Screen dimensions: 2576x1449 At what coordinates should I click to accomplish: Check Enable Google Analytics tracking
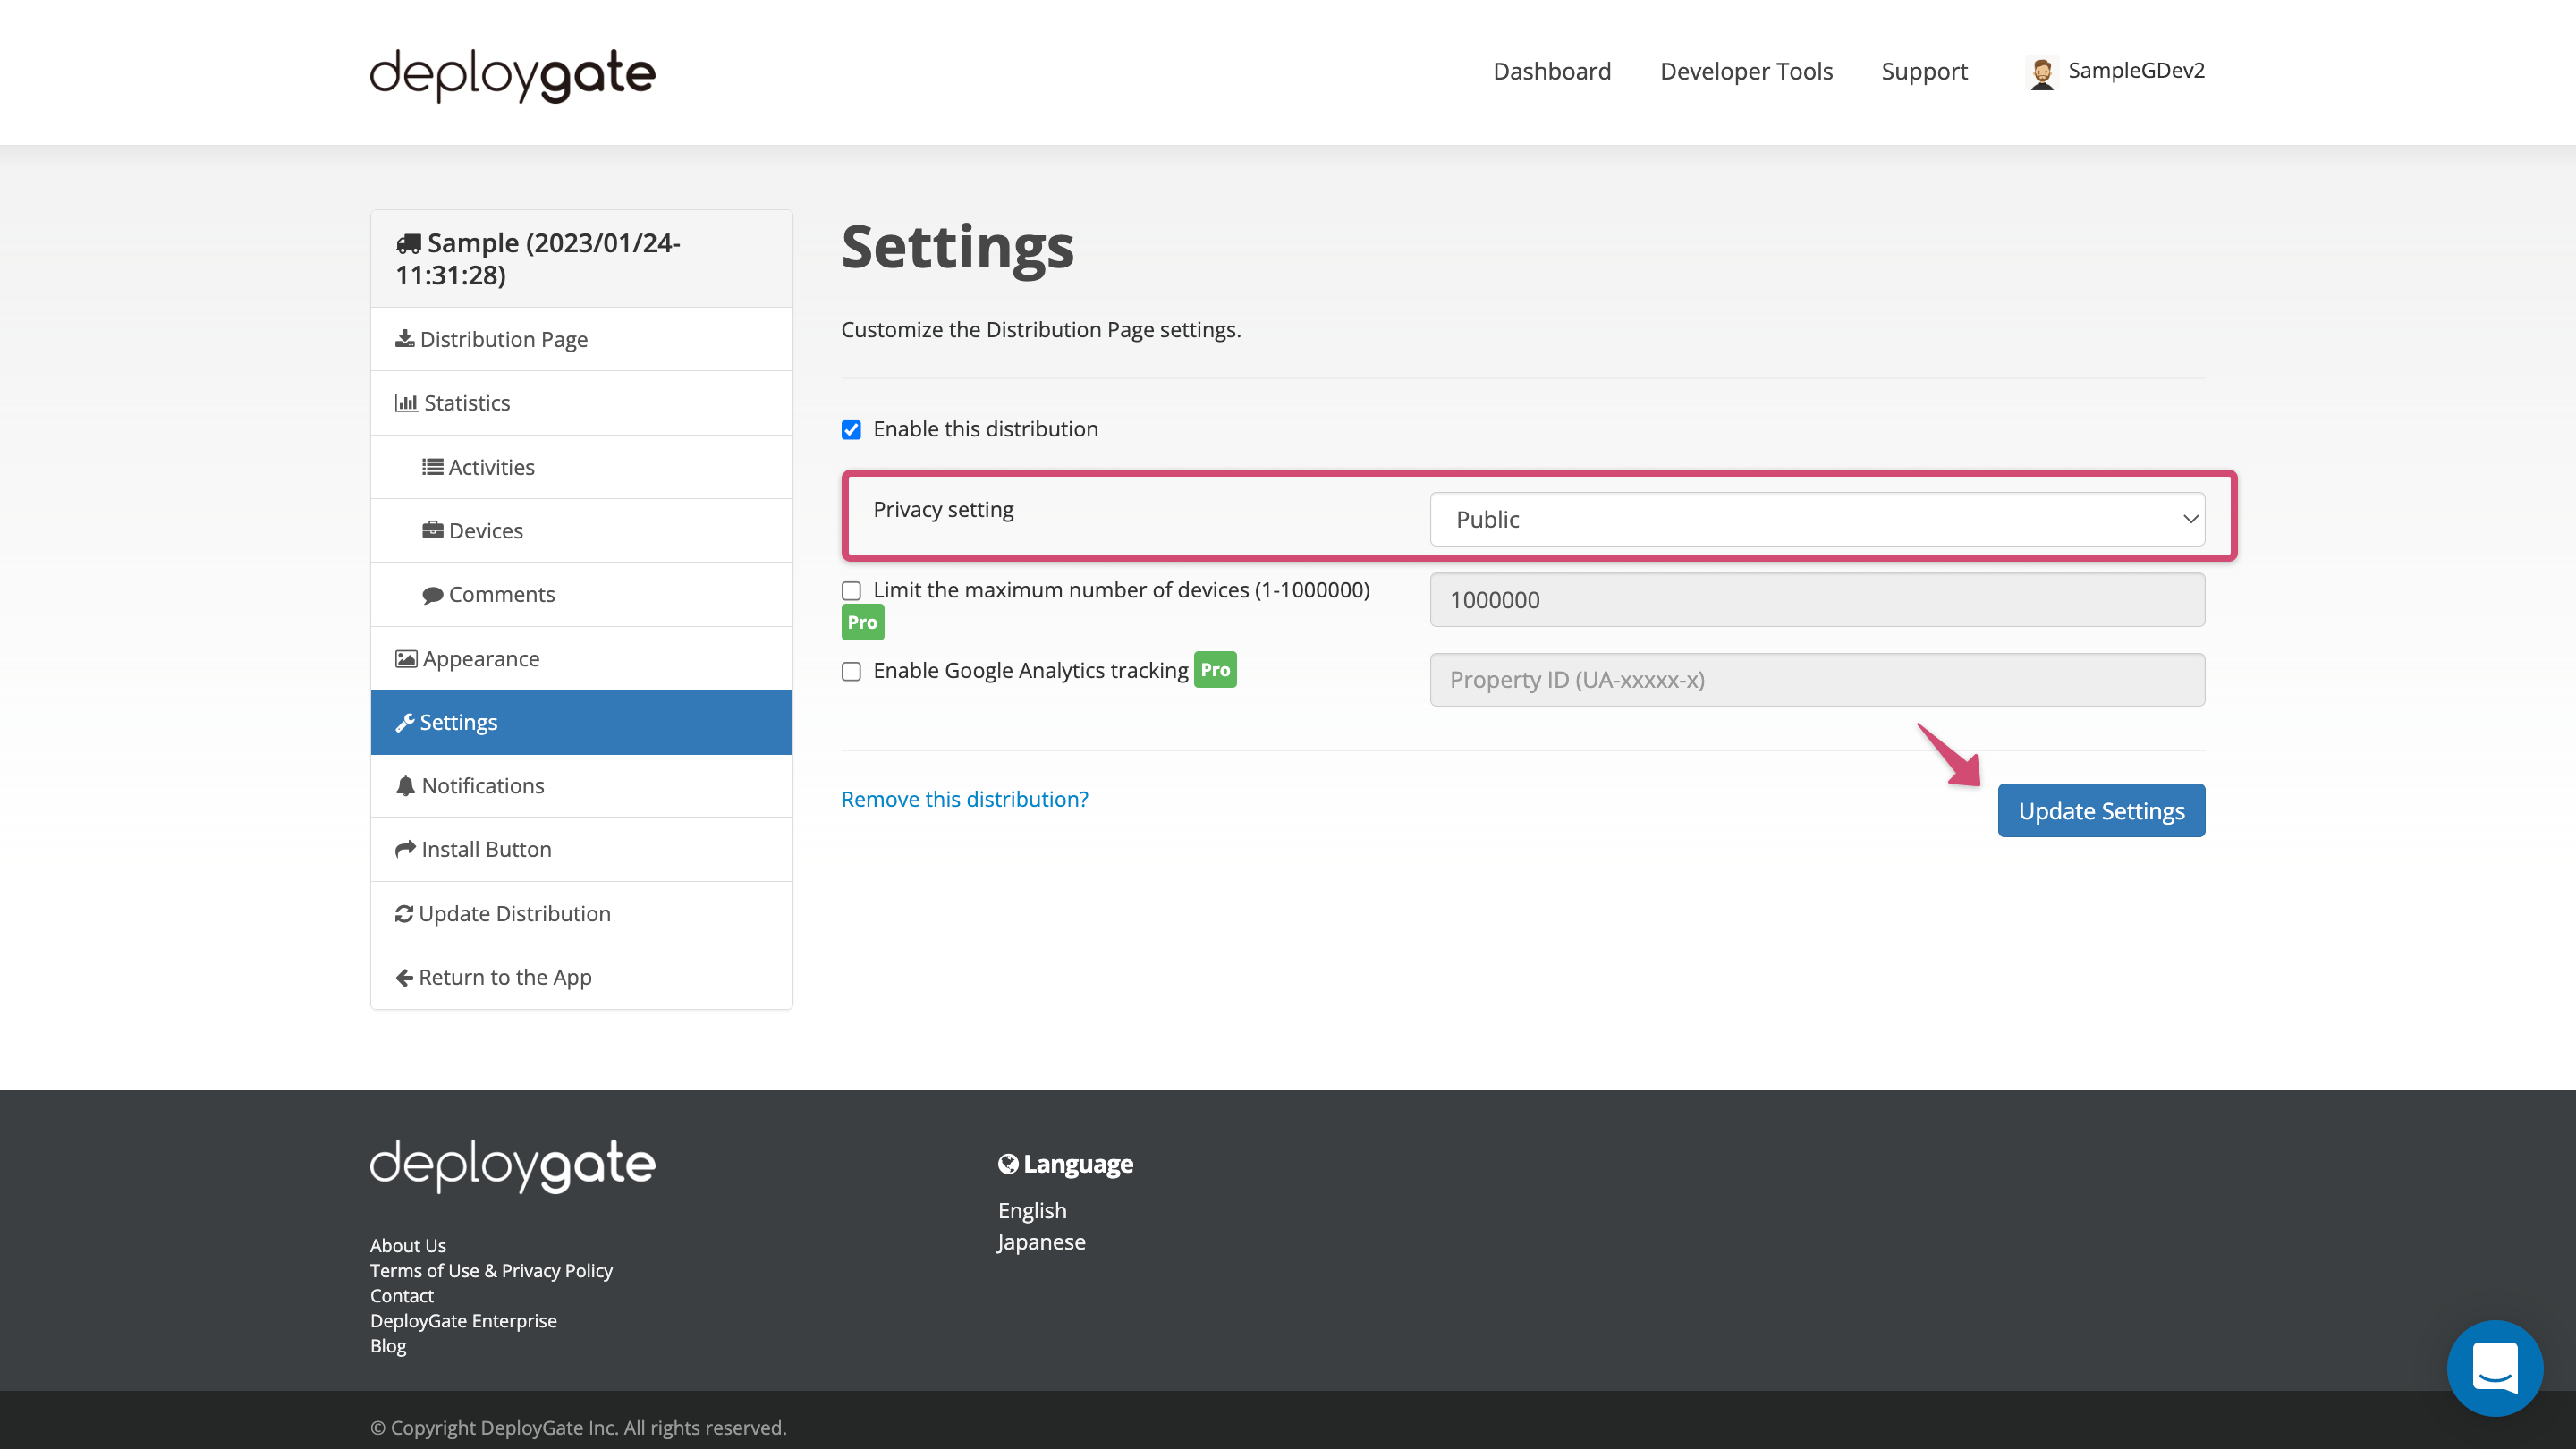[x=851, y=671]
